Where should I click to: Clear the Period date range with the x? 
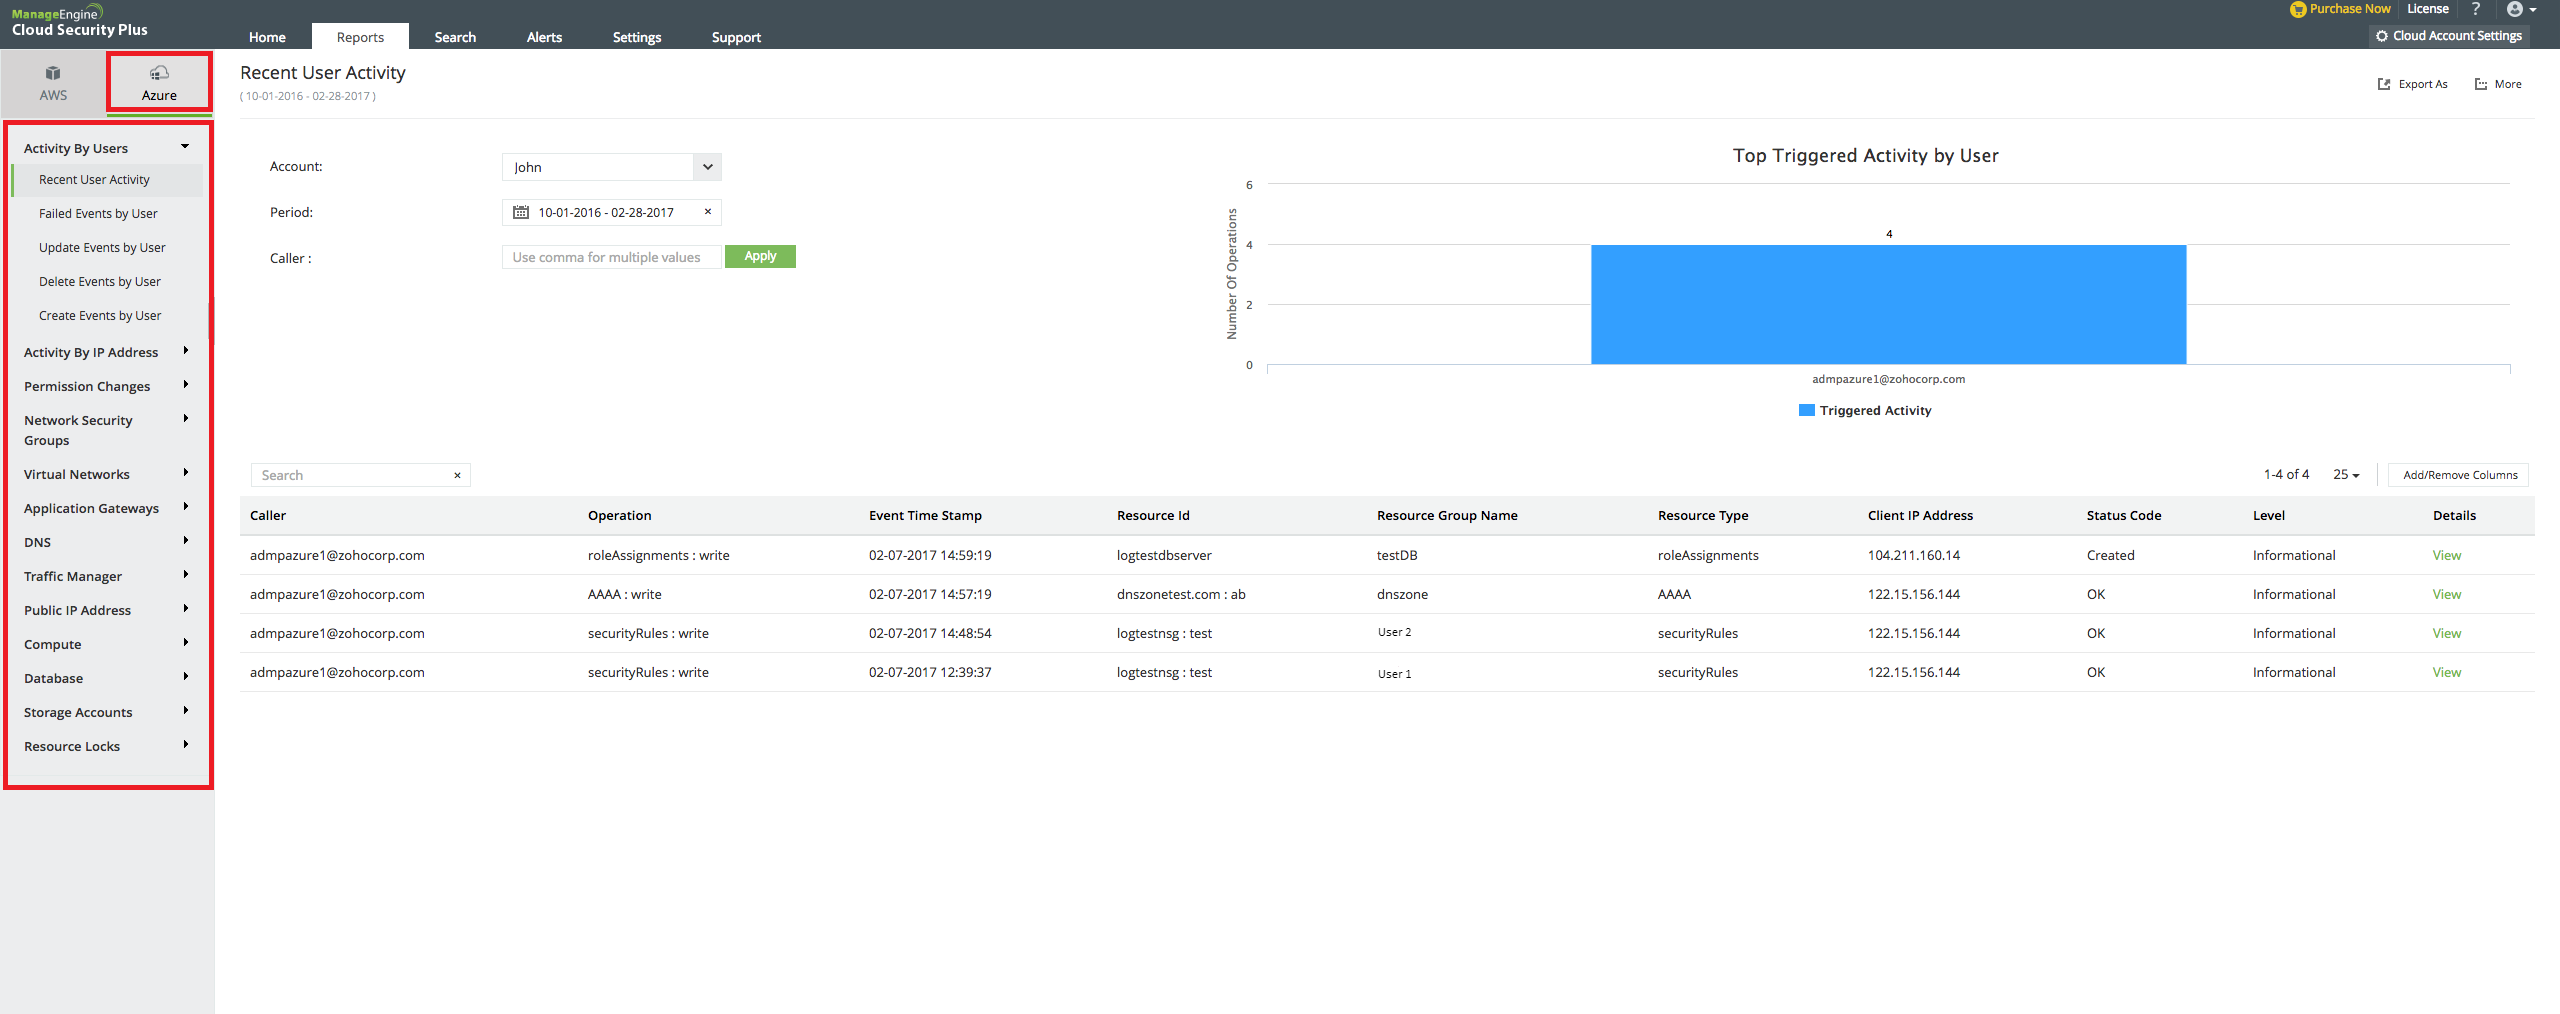pos(708,212)
